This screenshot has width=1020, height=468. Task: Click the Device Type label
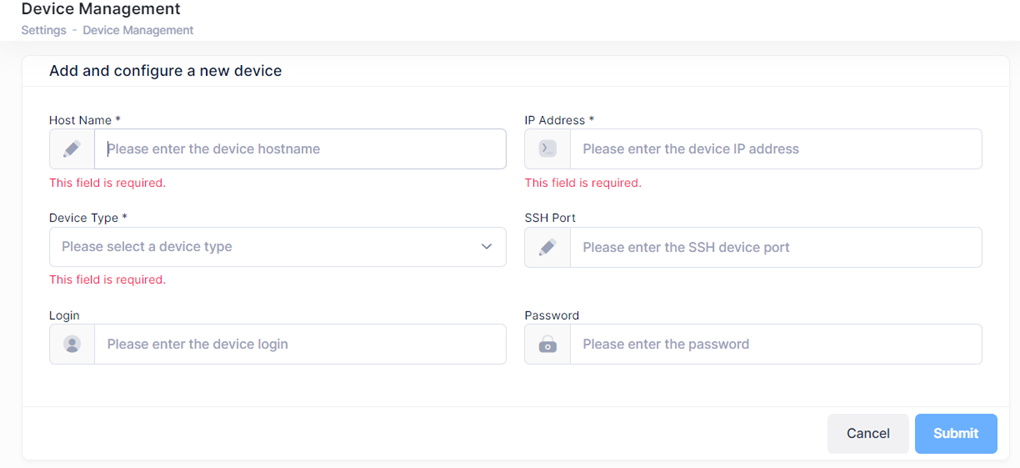(x=88, y=217)
